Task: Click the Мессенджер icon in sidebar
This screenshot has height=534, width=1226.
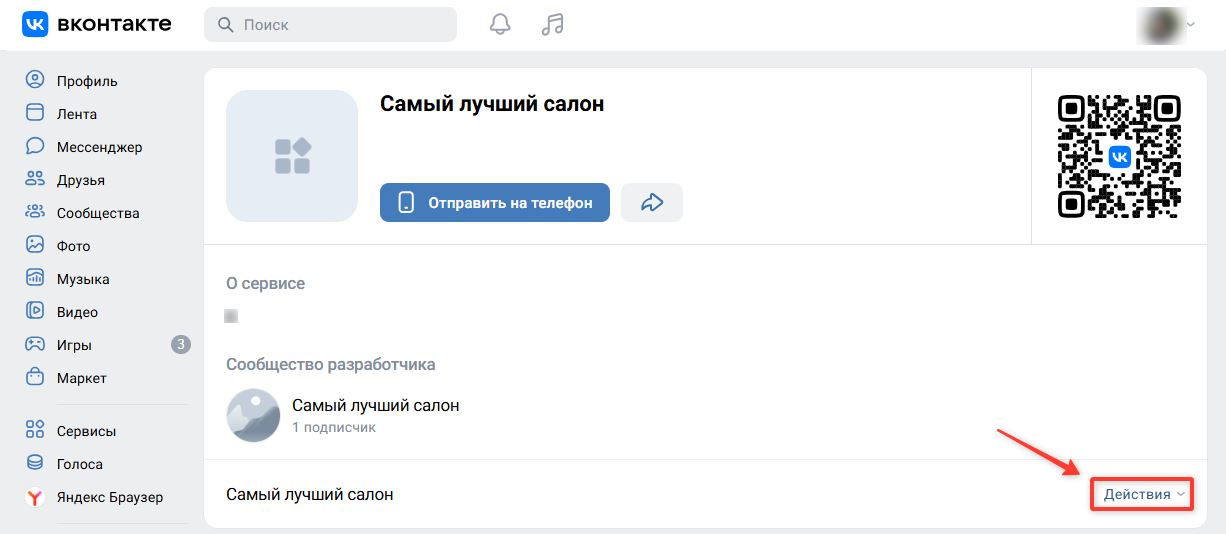Action: pos(35,146)
